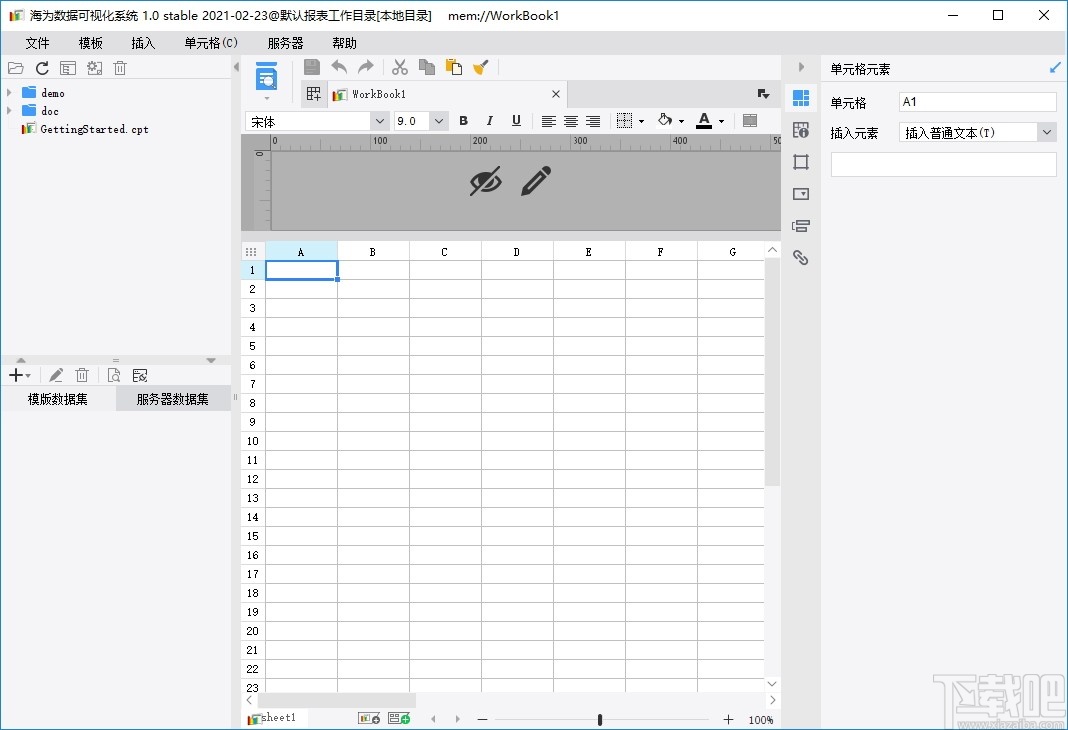Toggle underline formatting
The image size is (1068, 730).
point(516,121)
